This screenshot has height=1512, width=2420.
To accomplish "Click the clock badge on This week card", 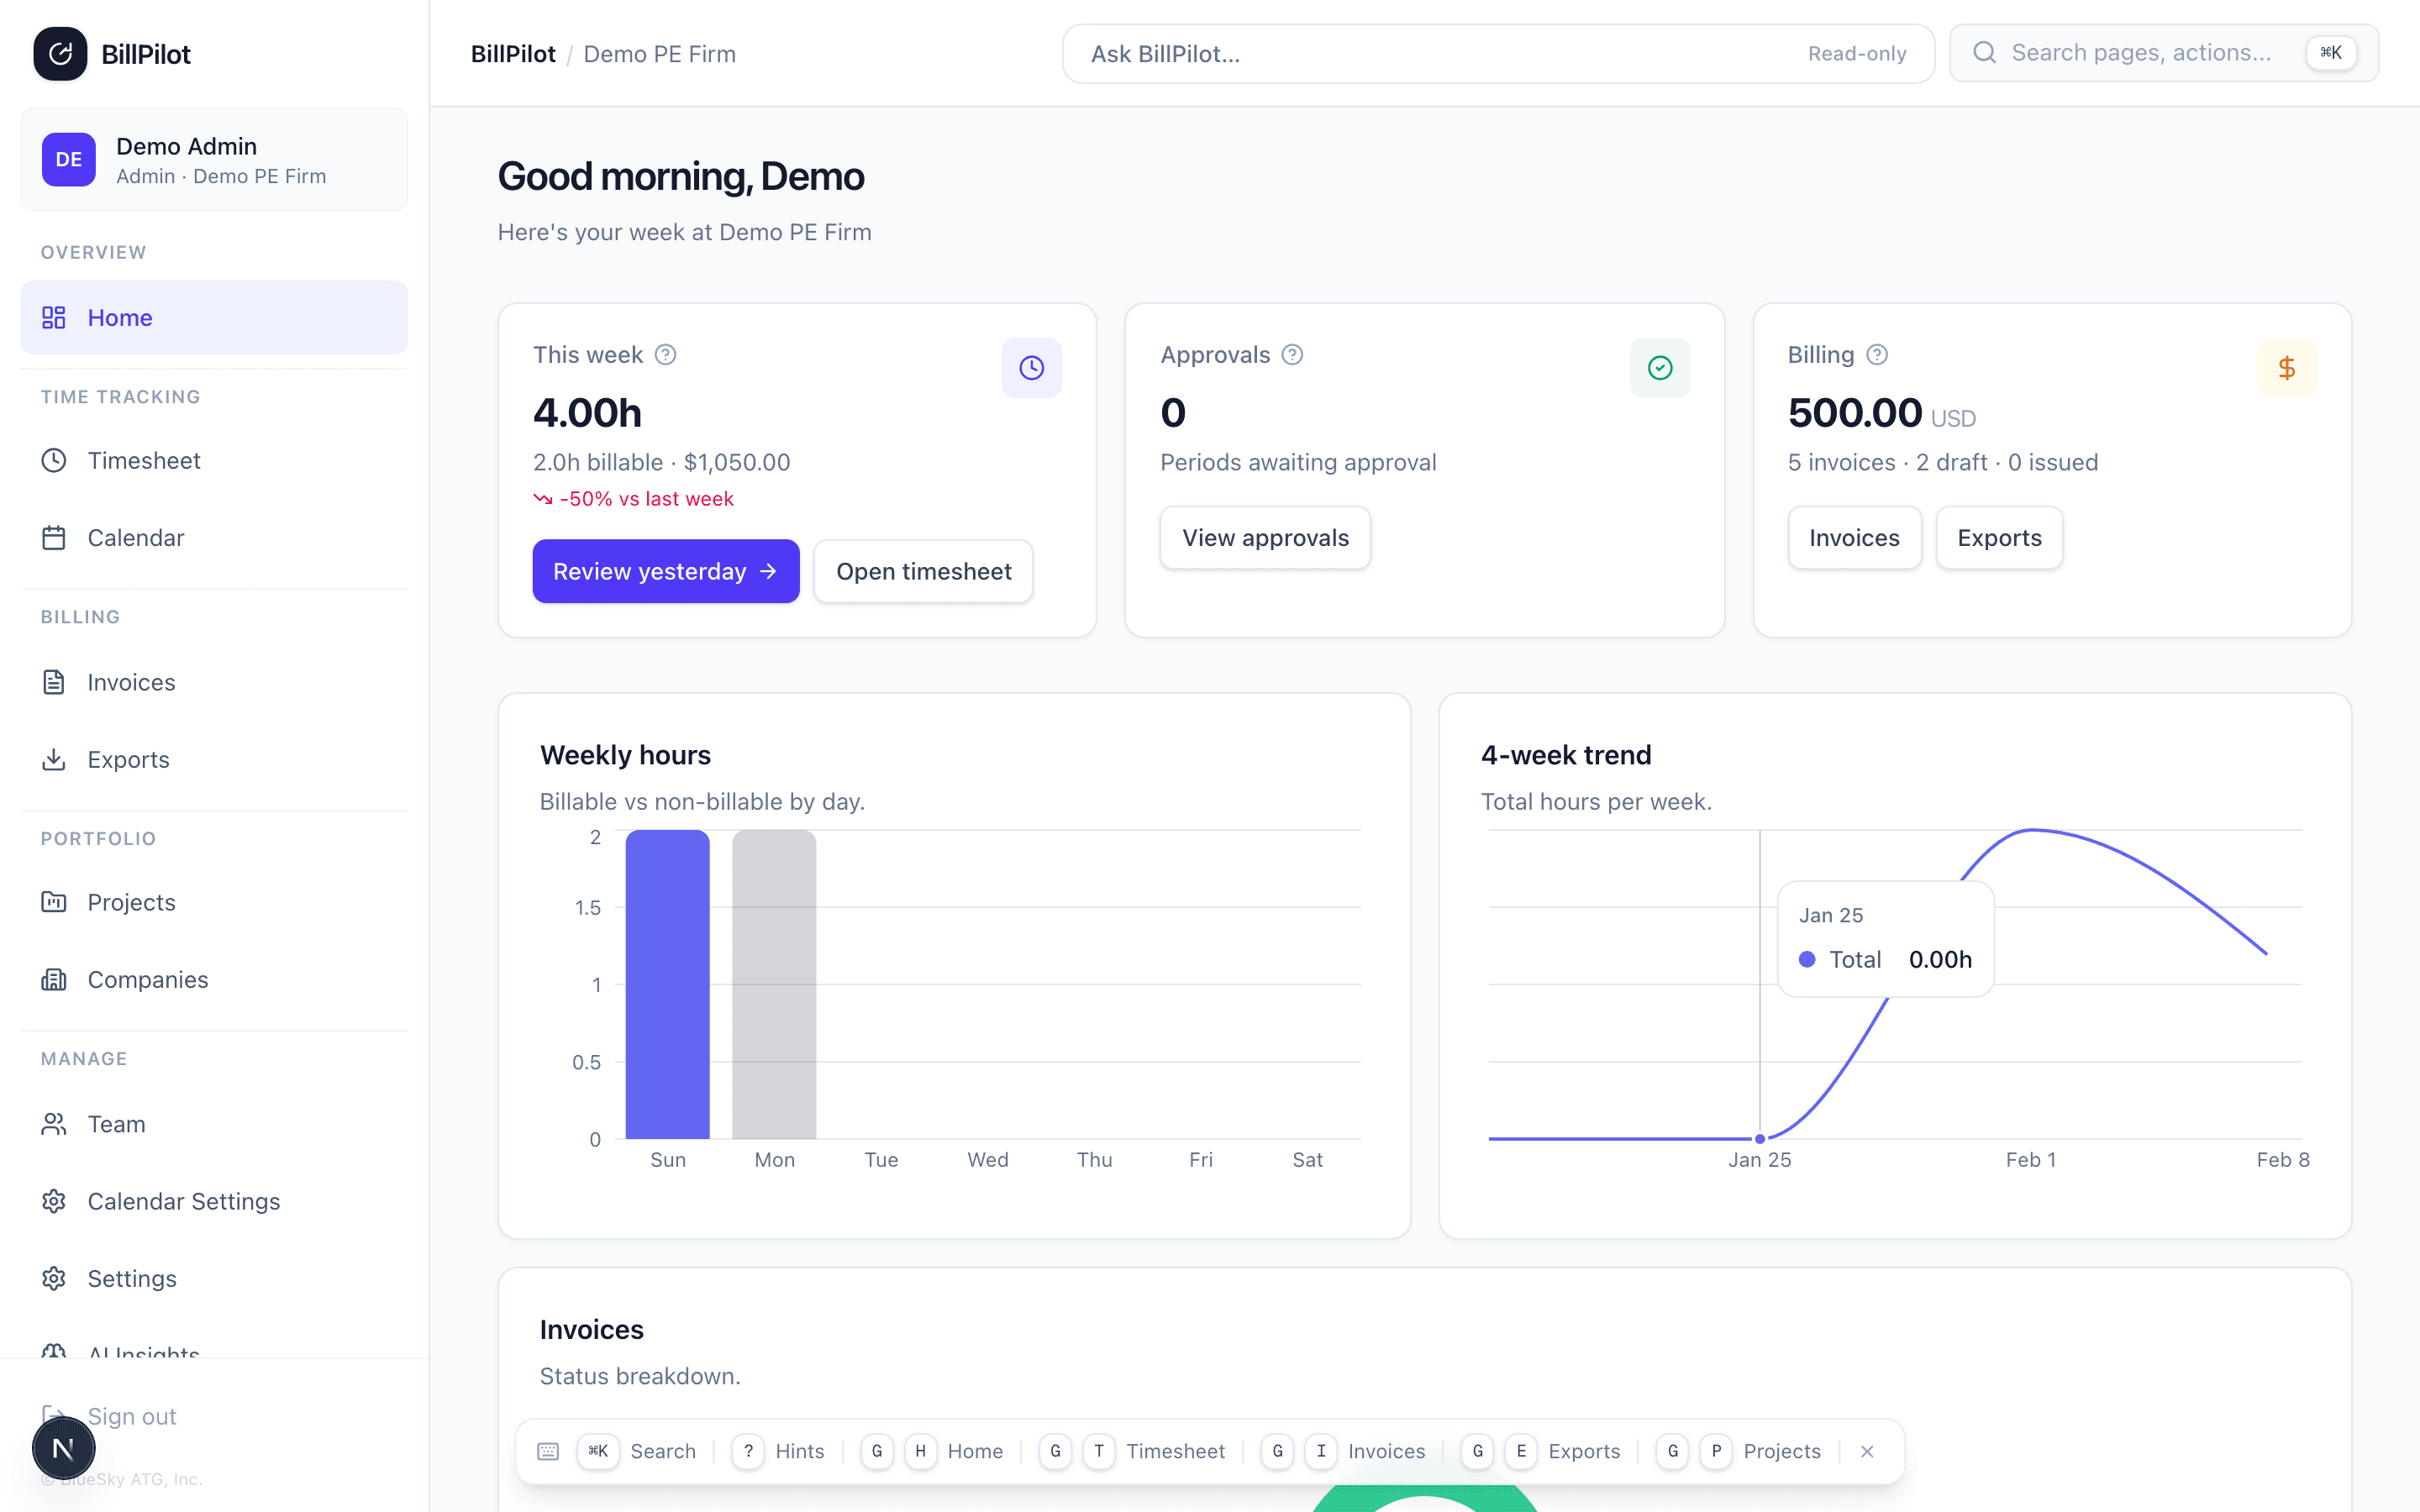I will click(x=1032, y=367).
